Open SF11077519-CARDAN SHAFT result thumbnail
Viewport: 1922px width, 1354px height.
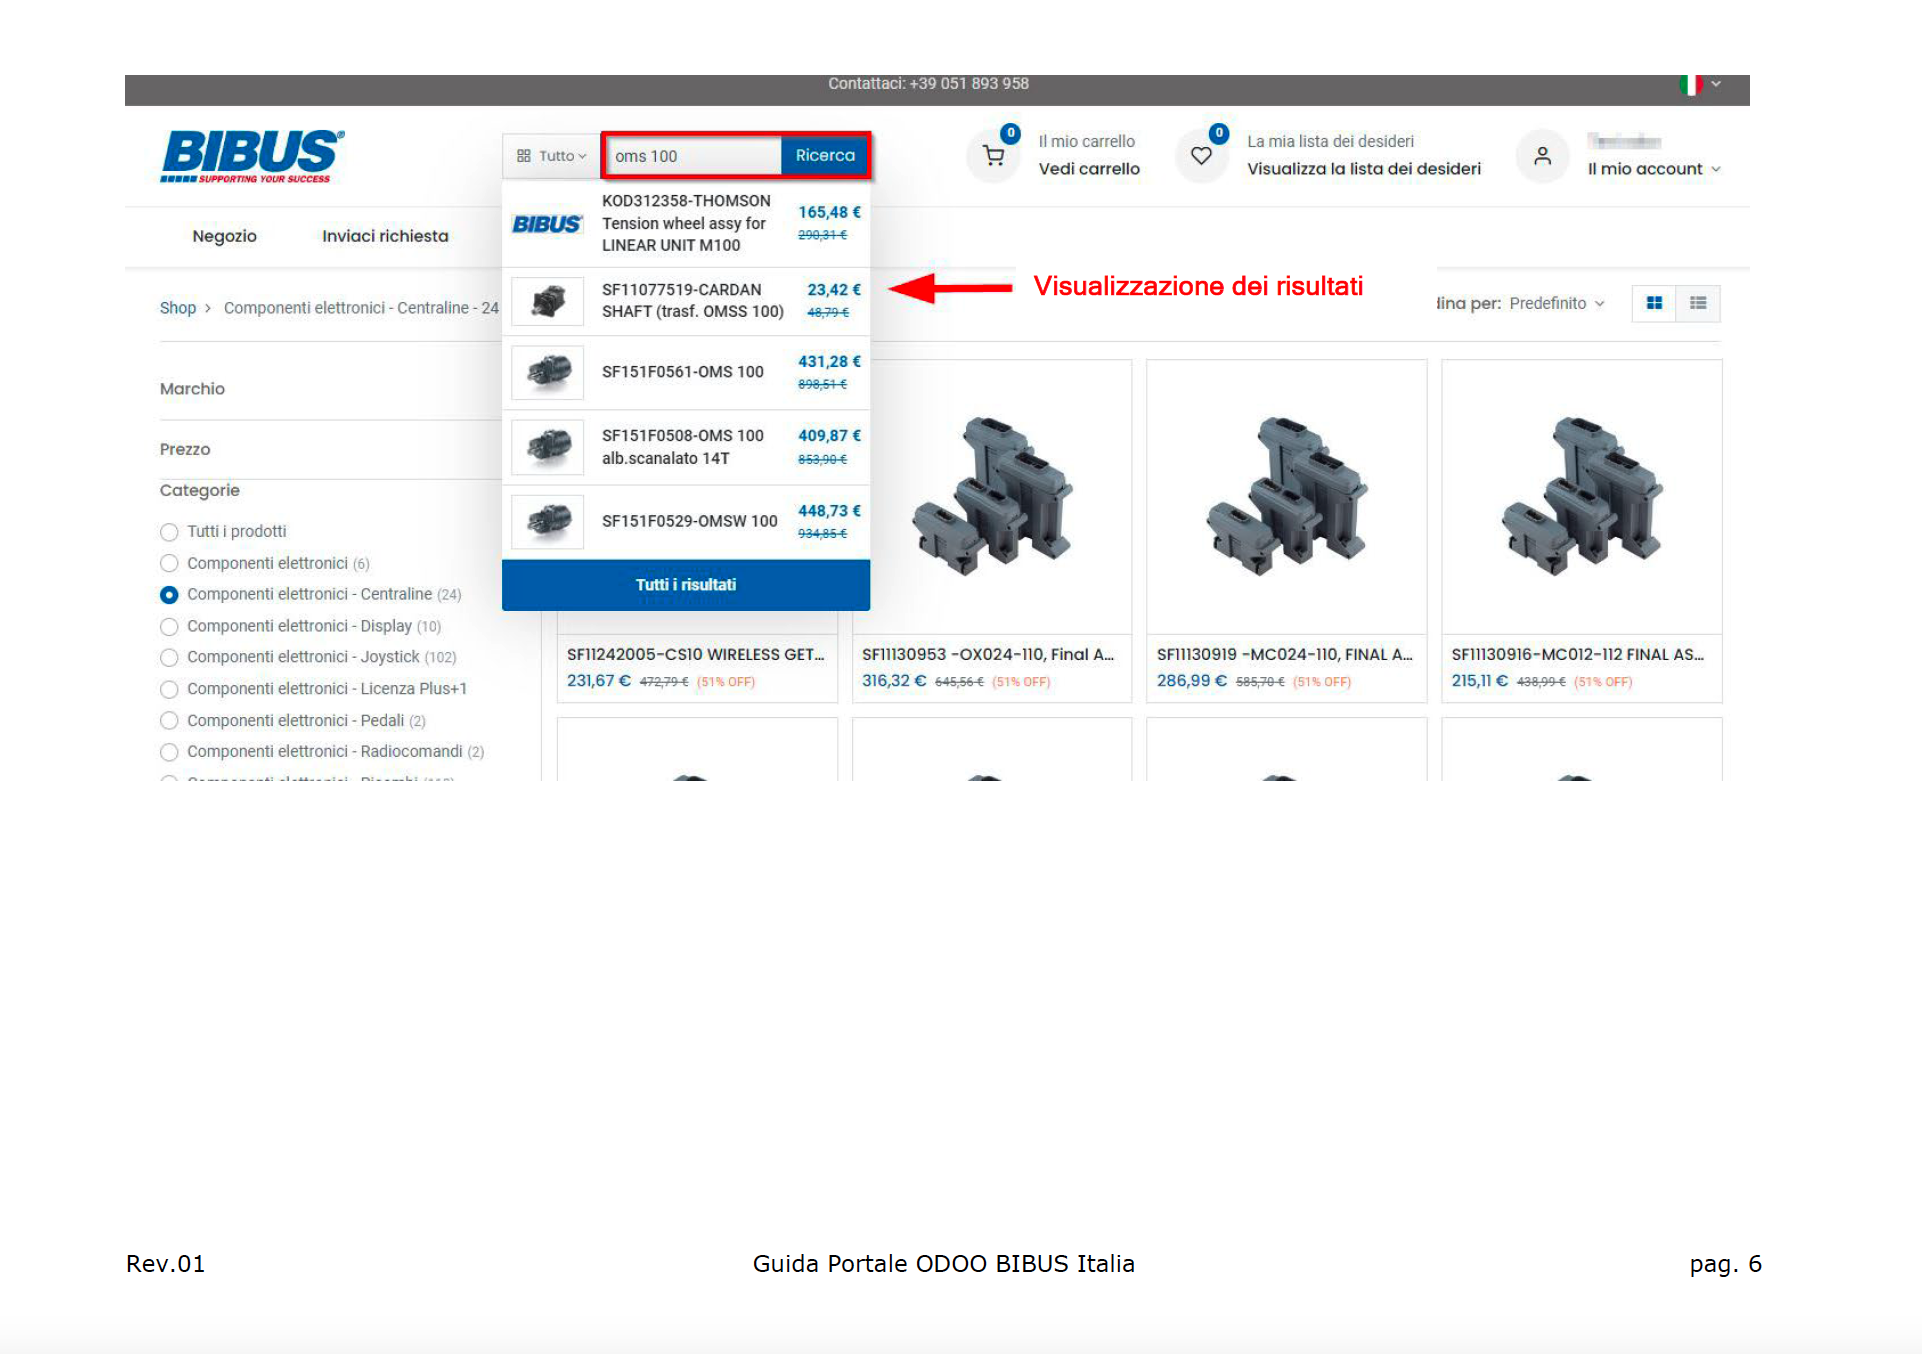[x=547, y=301]
